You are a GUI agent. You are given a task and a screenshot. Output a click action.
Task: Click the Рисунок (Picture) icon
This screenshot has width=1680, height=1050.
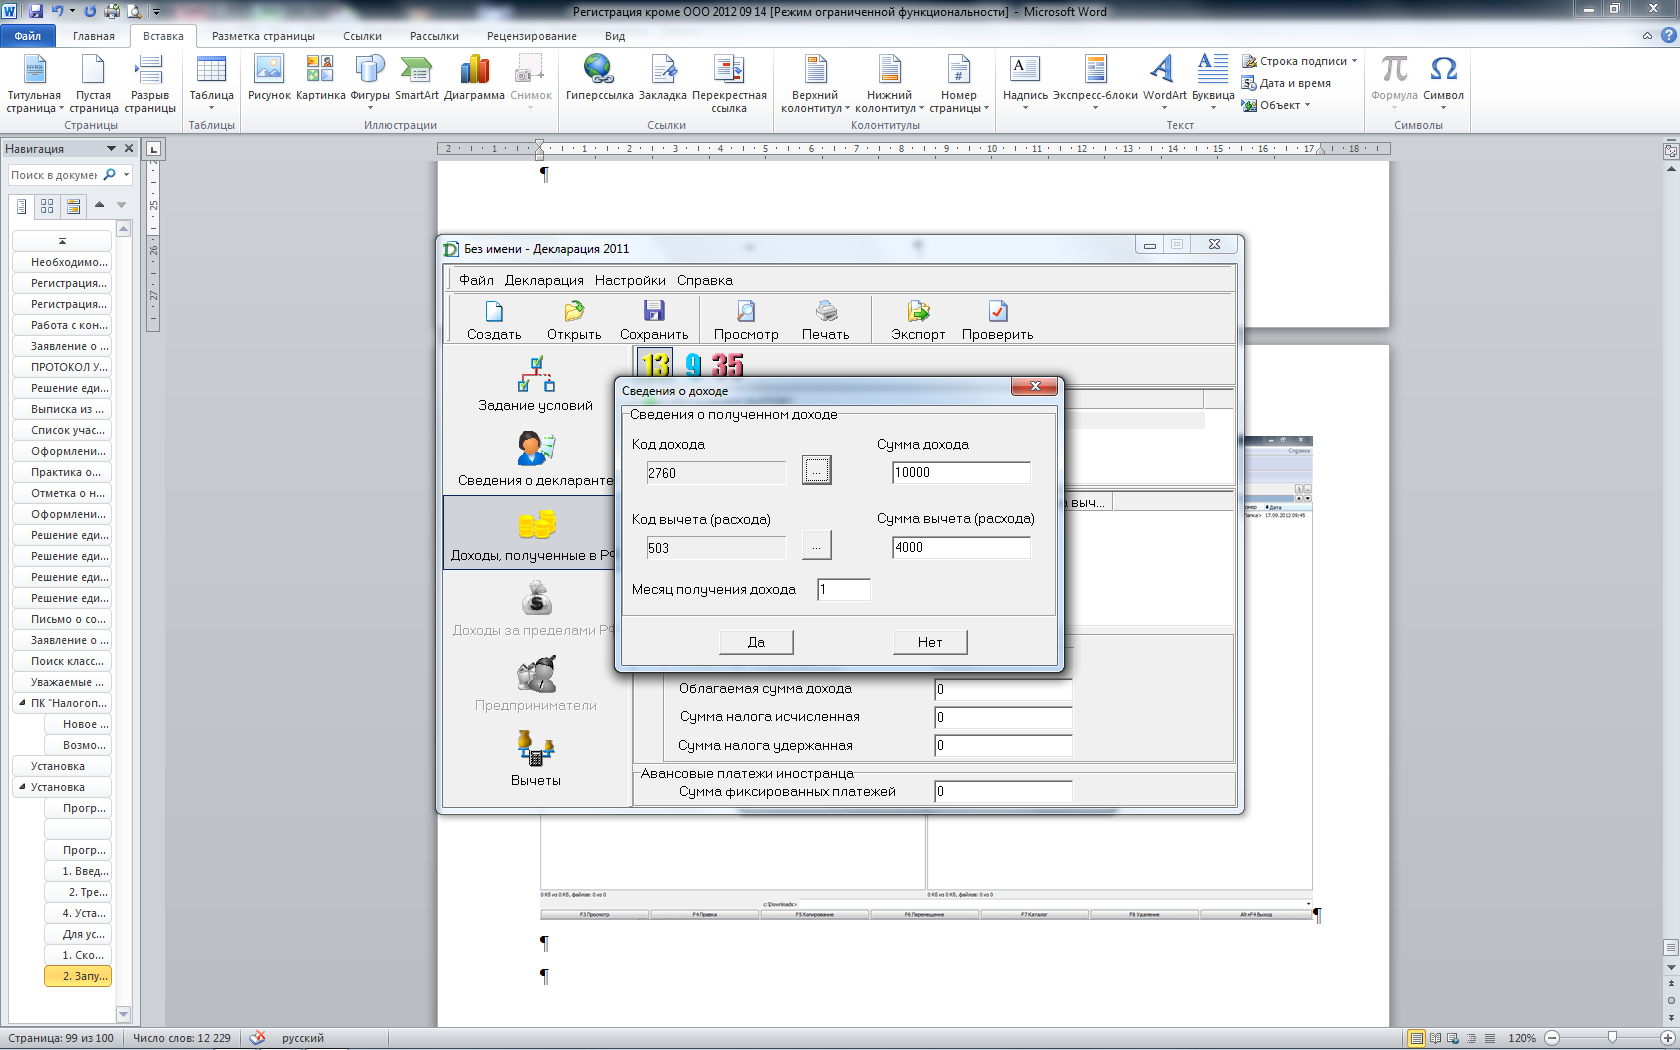[x=269, y=79]
